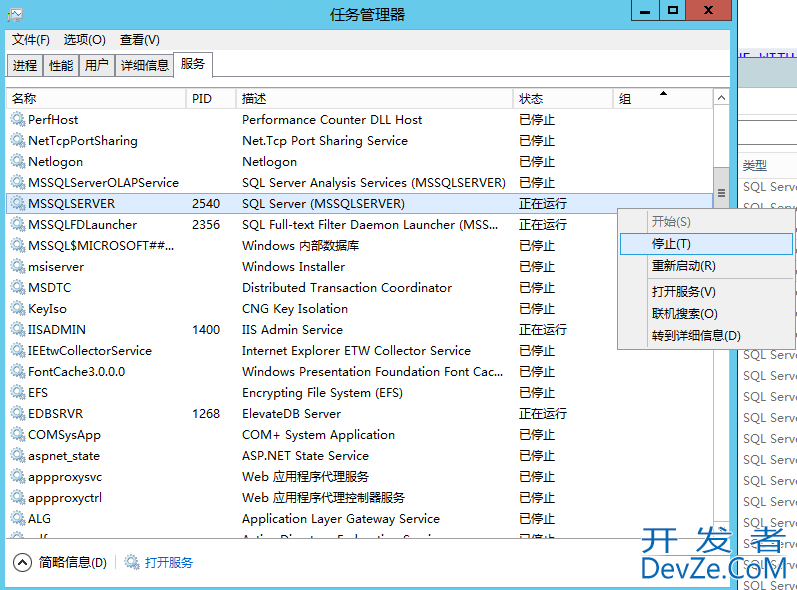Click the gear icon beside aspnet_state
Image resolution: width=797 pixels, height=590 pixels.
pos(18,455)
